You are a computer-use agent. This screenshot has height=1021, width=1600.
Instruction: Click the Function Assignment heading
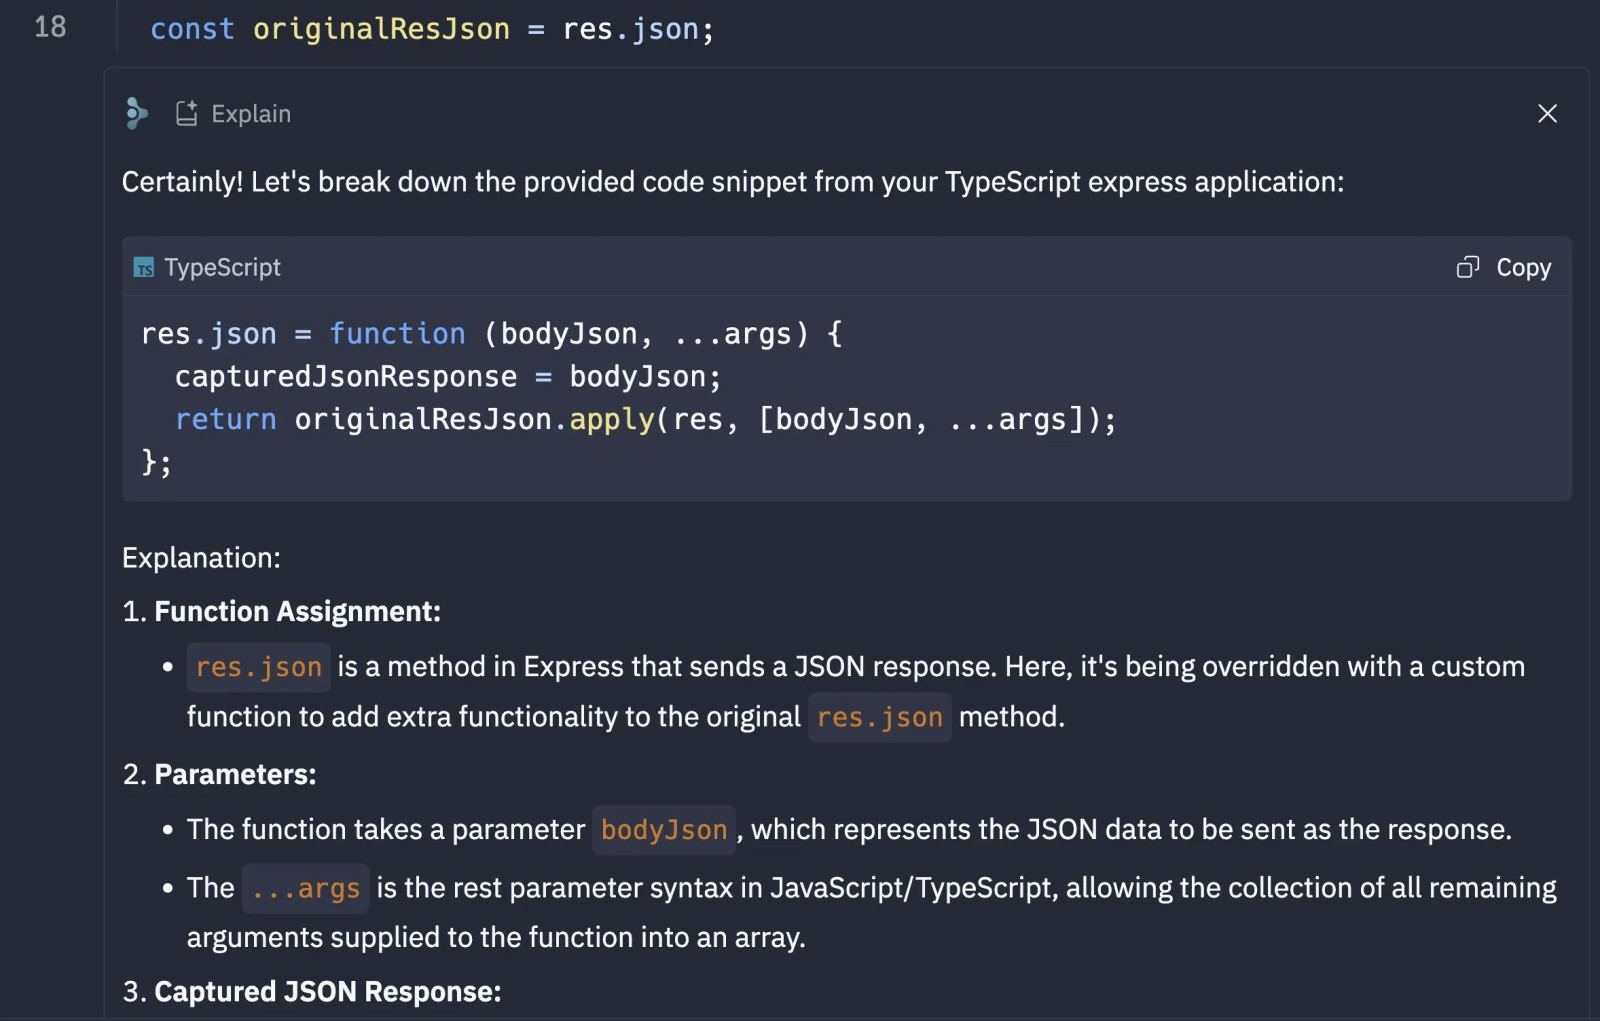[297, 612]
